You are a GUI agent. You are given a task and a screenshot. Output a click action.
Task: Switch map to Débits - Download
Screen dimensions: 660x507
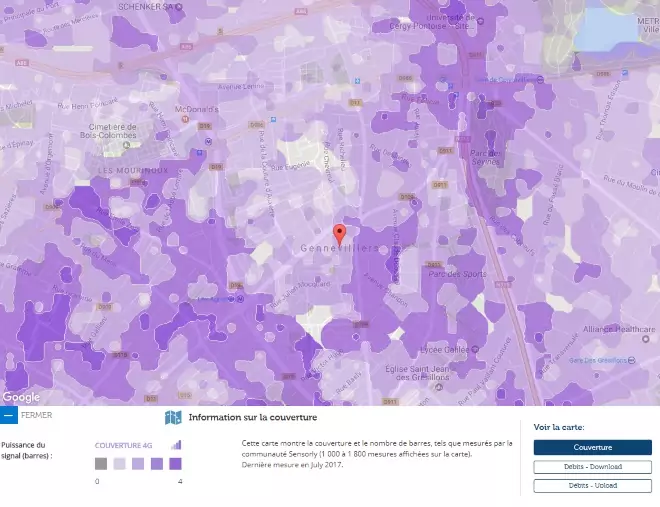(x=593, y=467)
